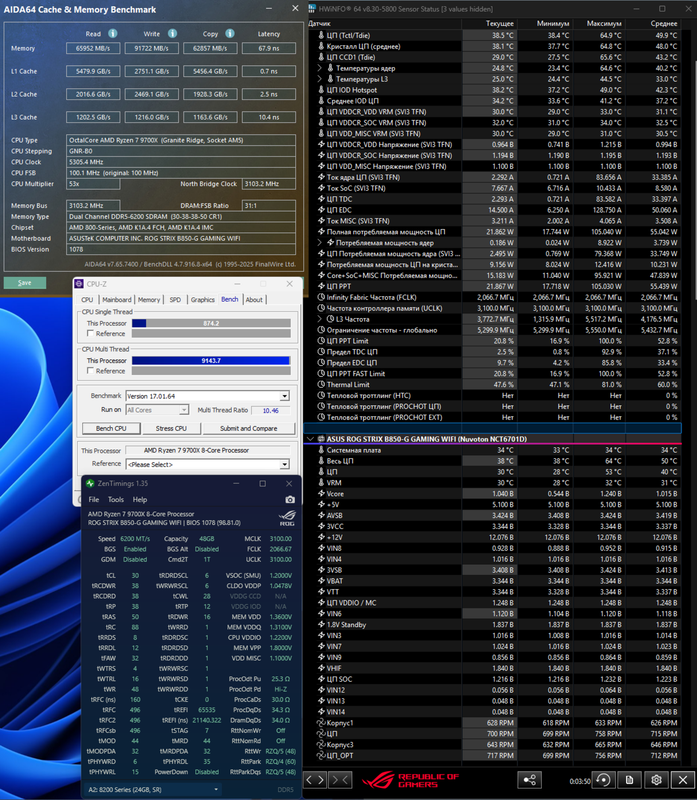Image resolution: width=697 pixels, height=800 pixels.
Task: Click the Multi Thread Ratio 10.46 field
Action: 270,410
